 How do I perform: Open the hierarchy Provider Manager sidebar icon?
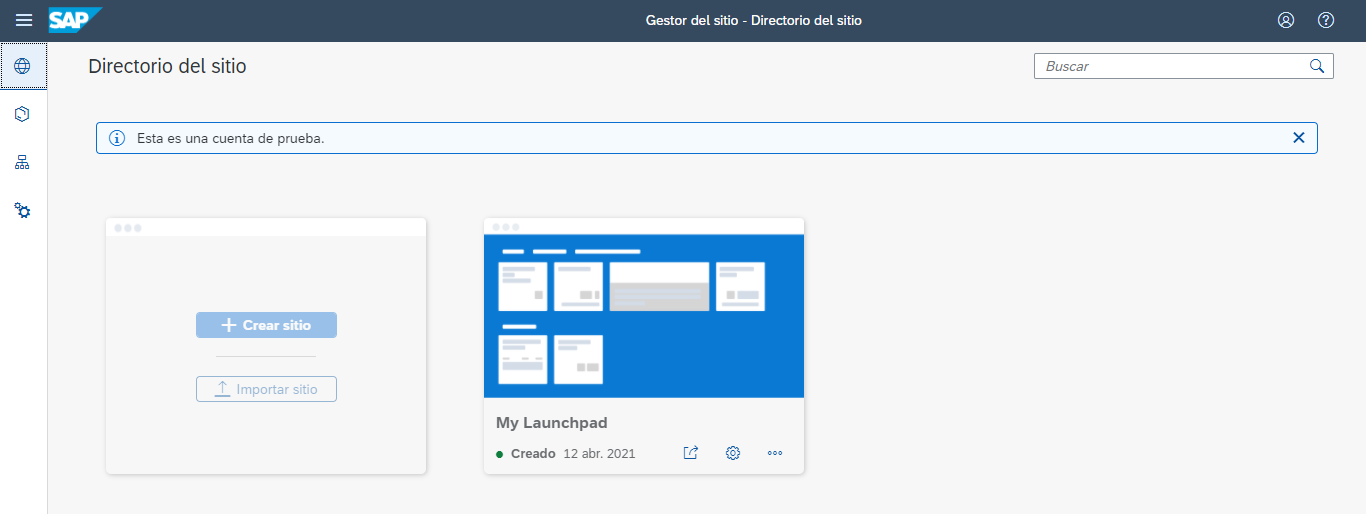click(x=23, y=162)
